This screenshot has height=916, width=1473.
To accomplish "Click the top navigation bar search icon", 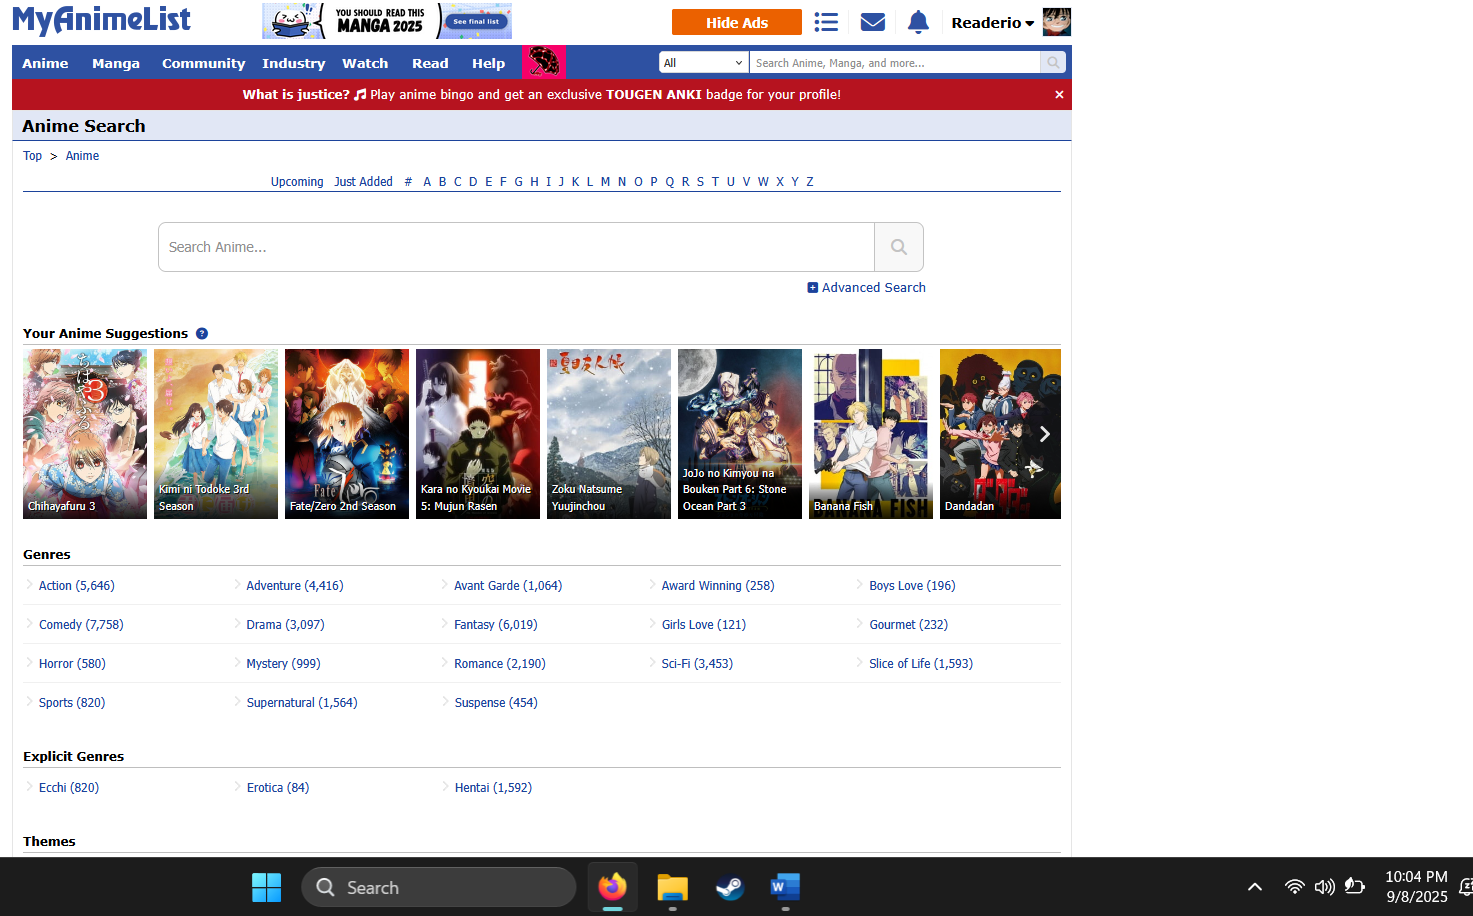I will (x=1053, y=63).
